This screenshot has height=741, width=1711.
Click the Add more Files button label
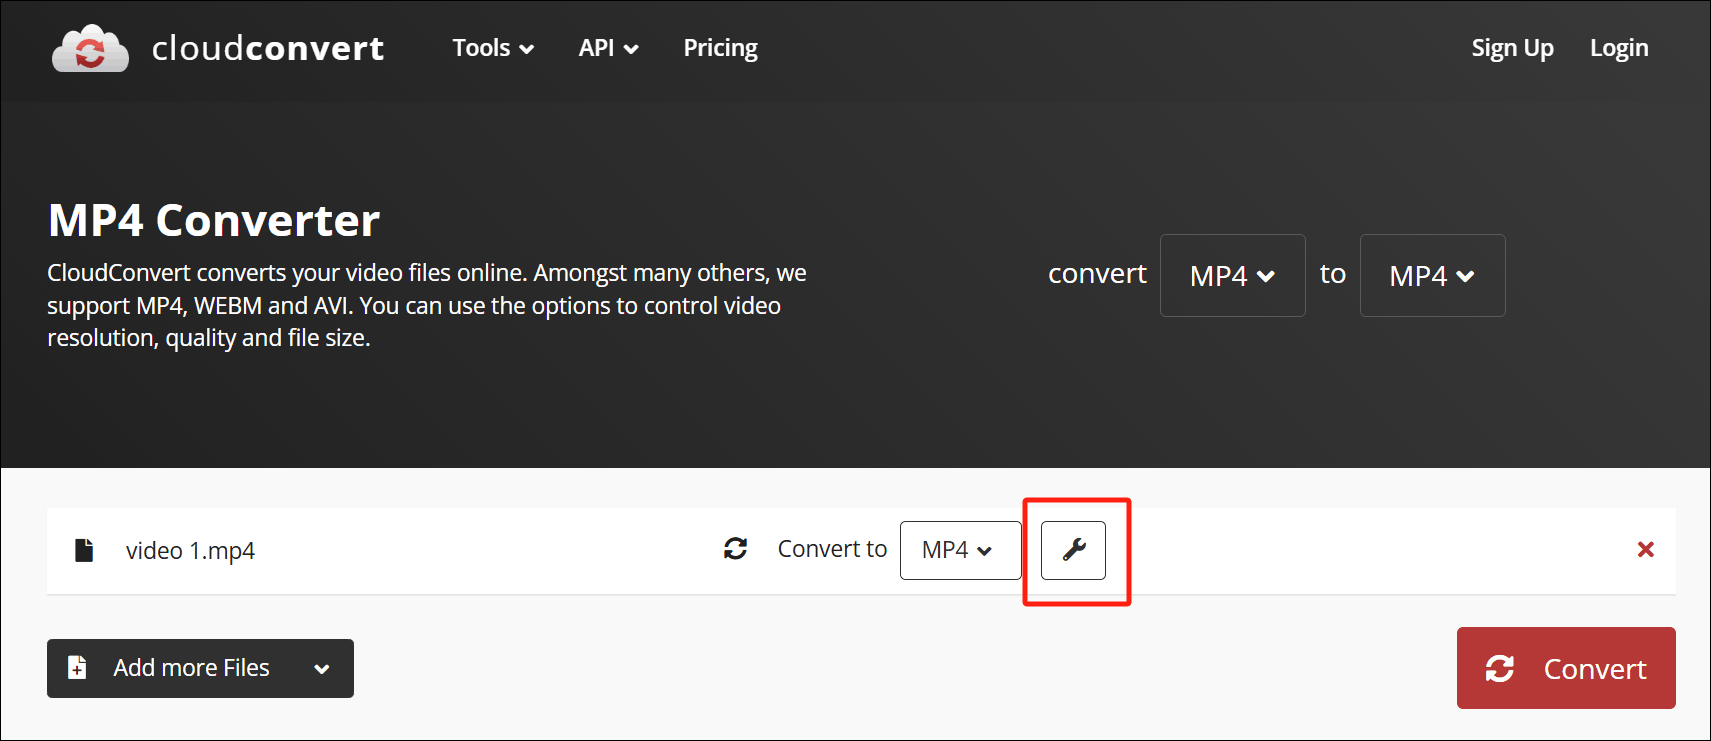[x=191, y=668]
